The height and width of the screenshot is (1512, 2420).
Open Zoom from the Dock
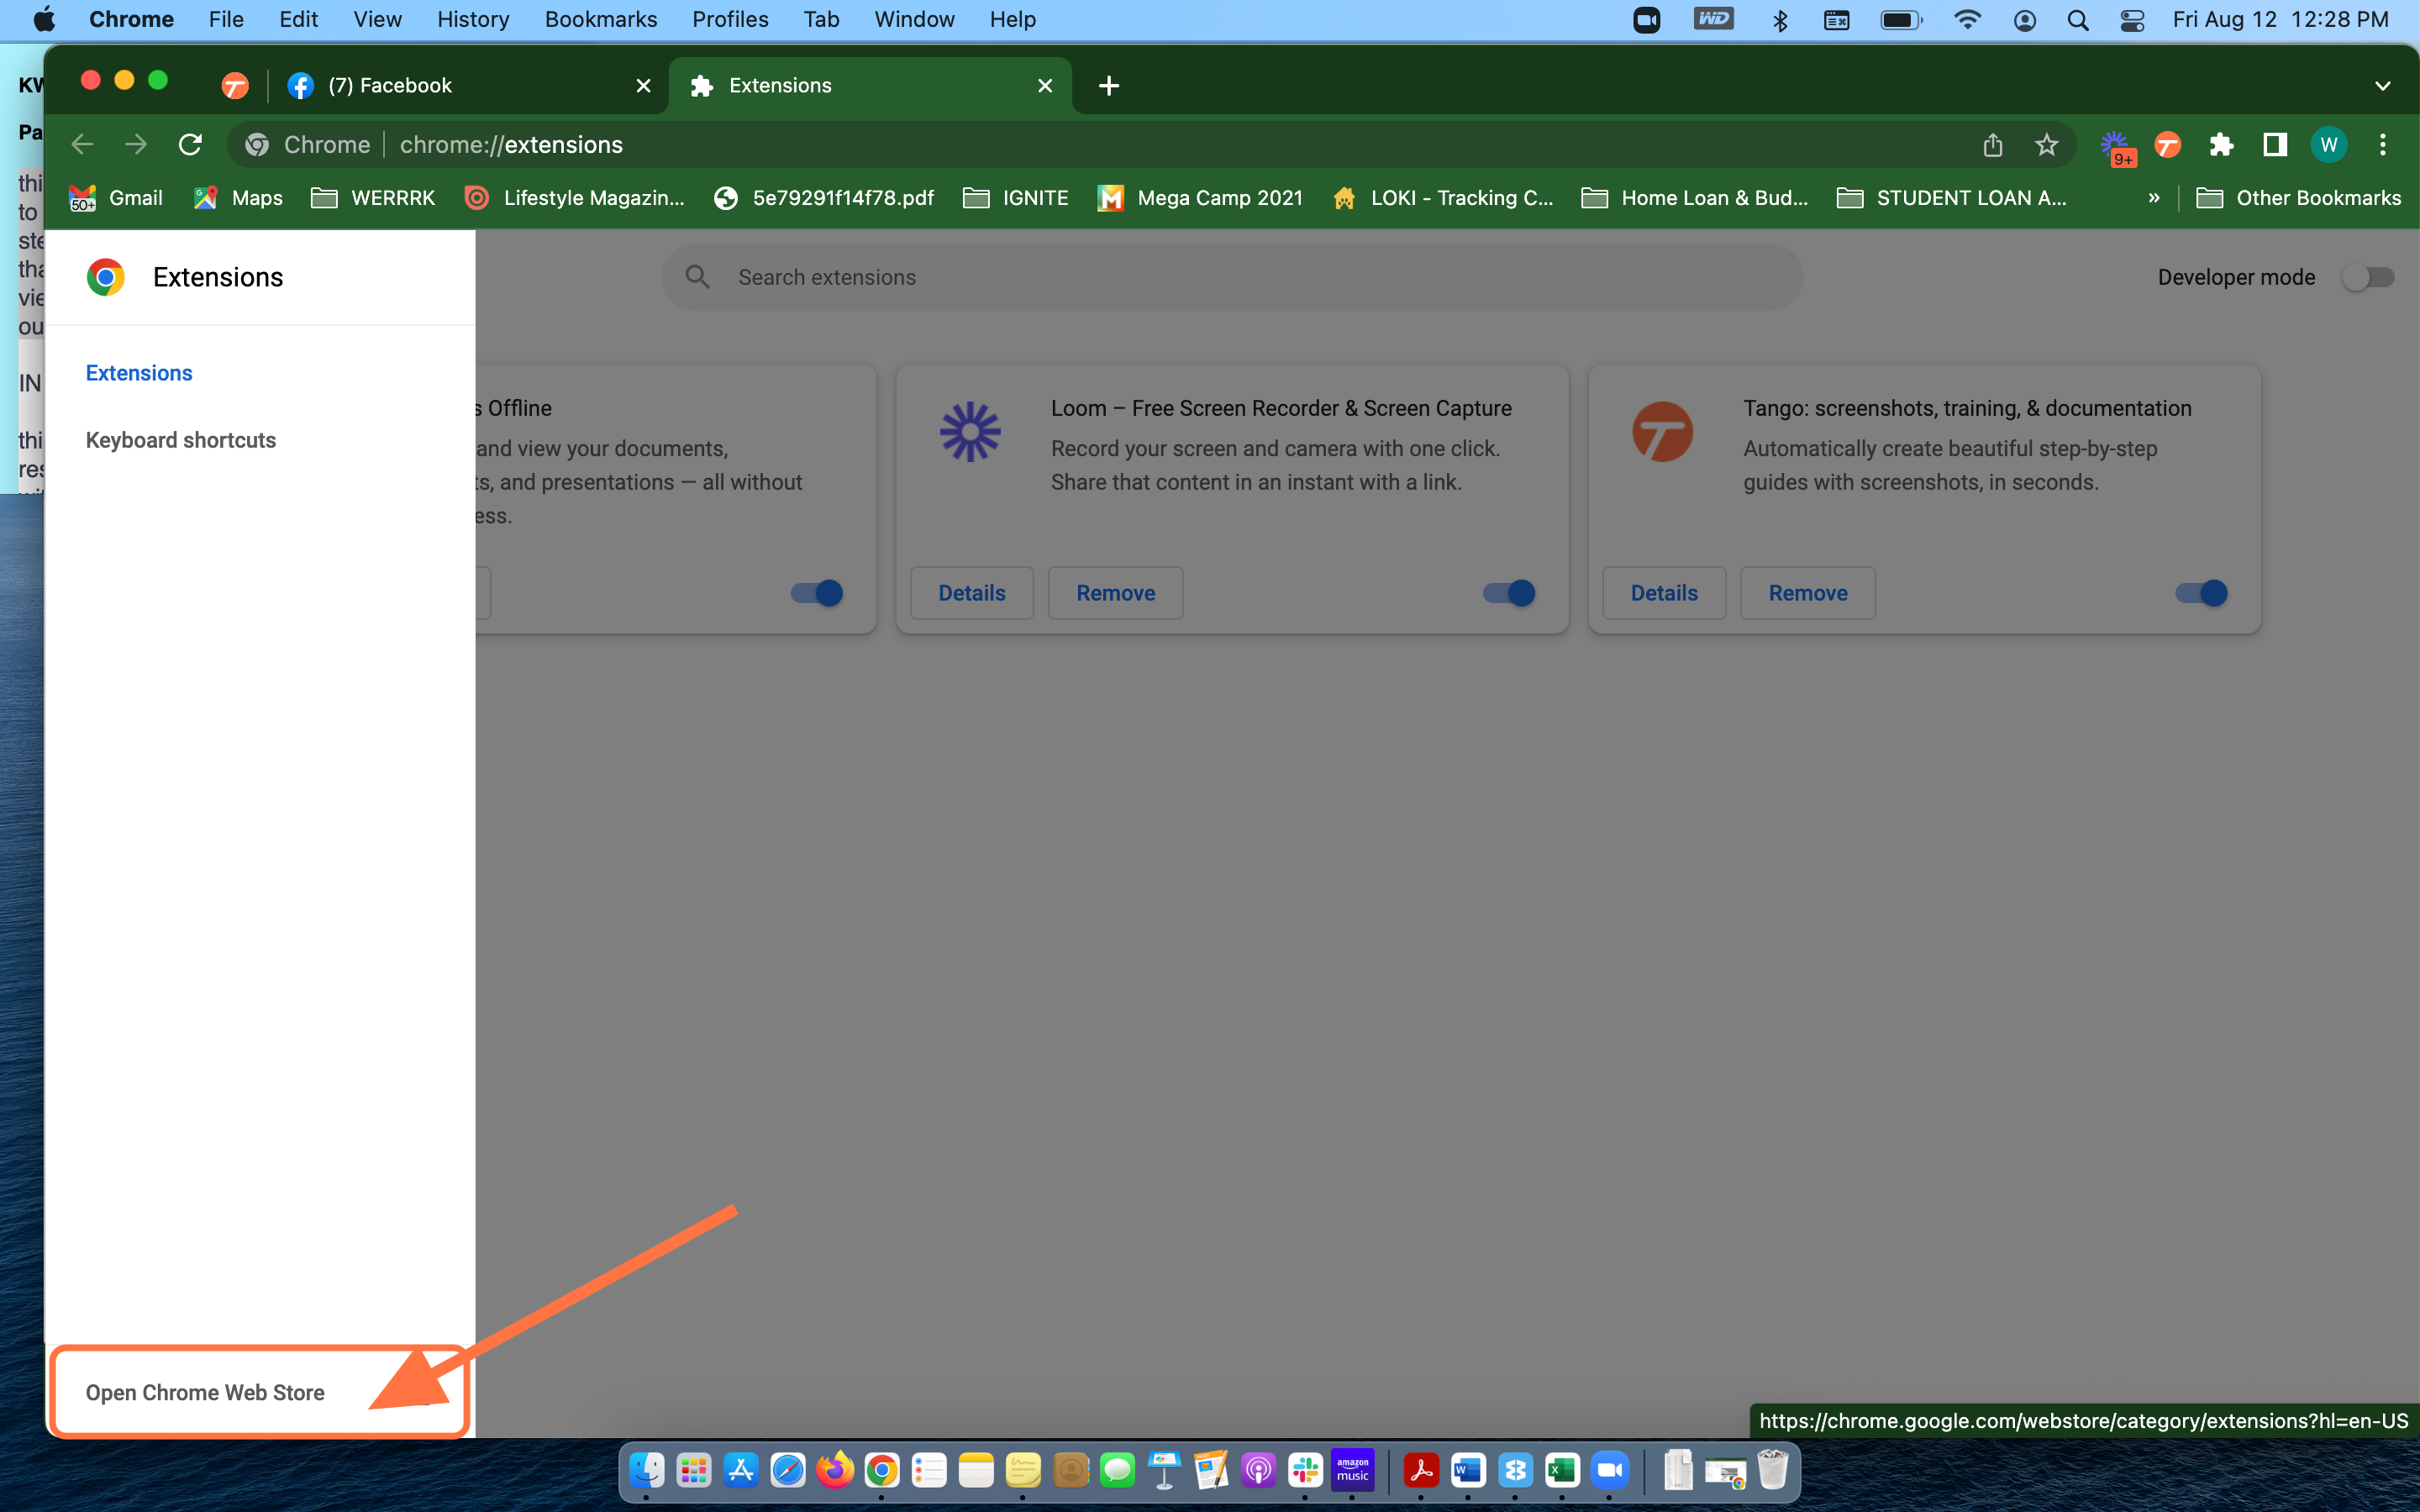[x=1609, y=1470]
